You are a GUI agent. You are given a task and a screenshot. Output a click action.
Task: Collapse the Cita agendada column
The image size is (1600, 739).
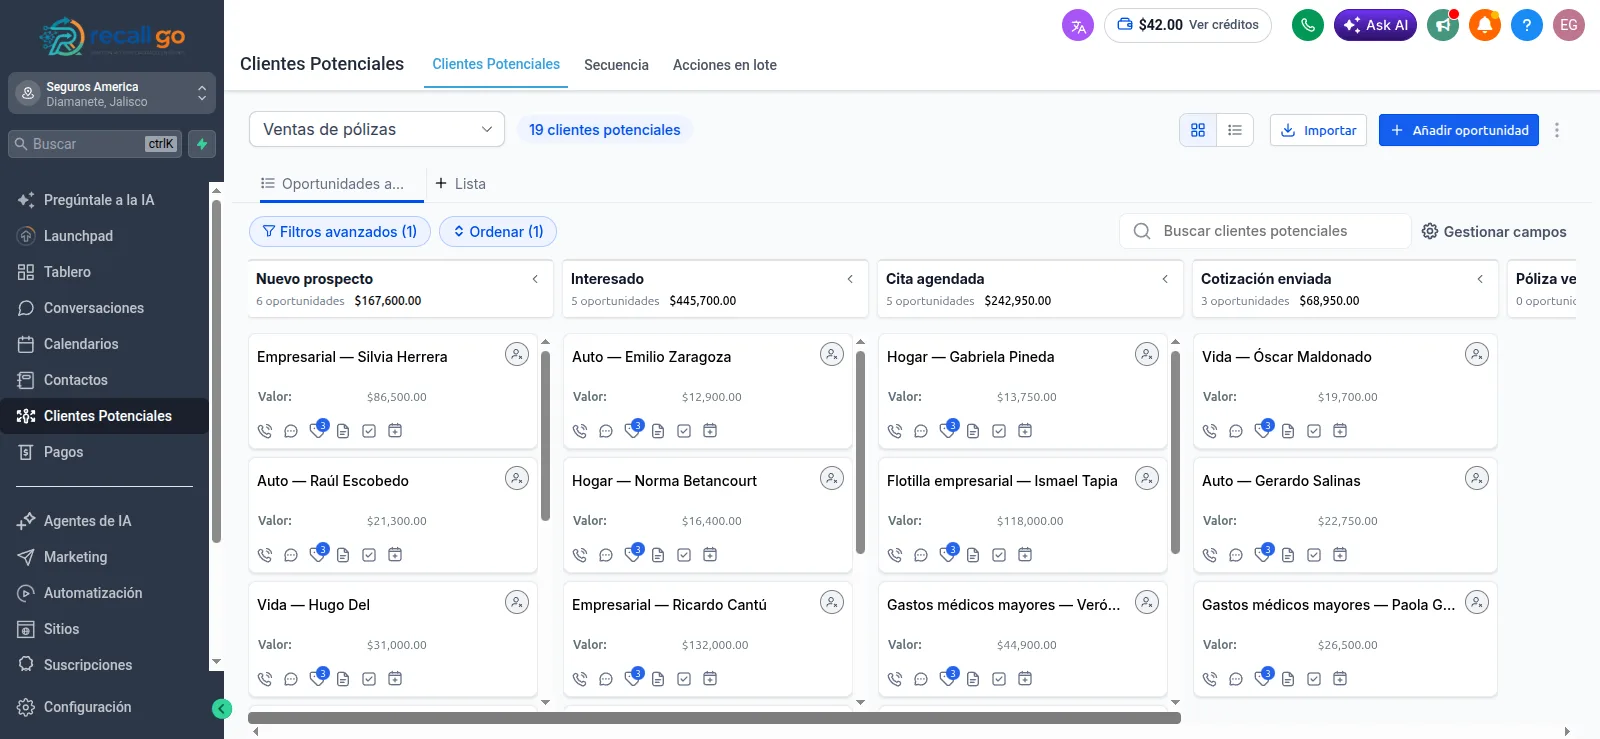click(1165, 279)
